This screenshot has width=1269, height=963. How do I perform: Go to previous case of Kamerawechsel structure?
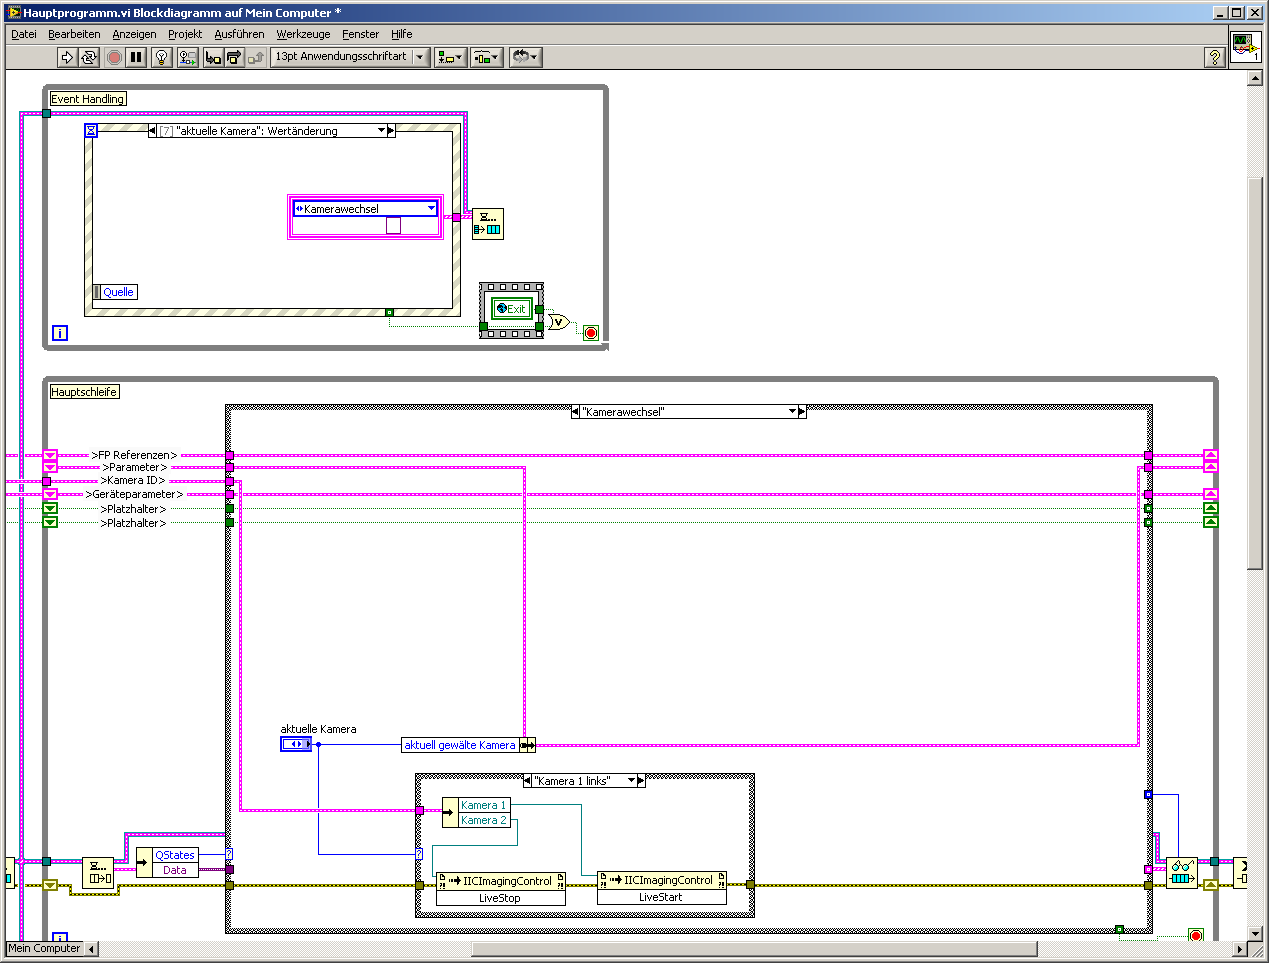576,412
